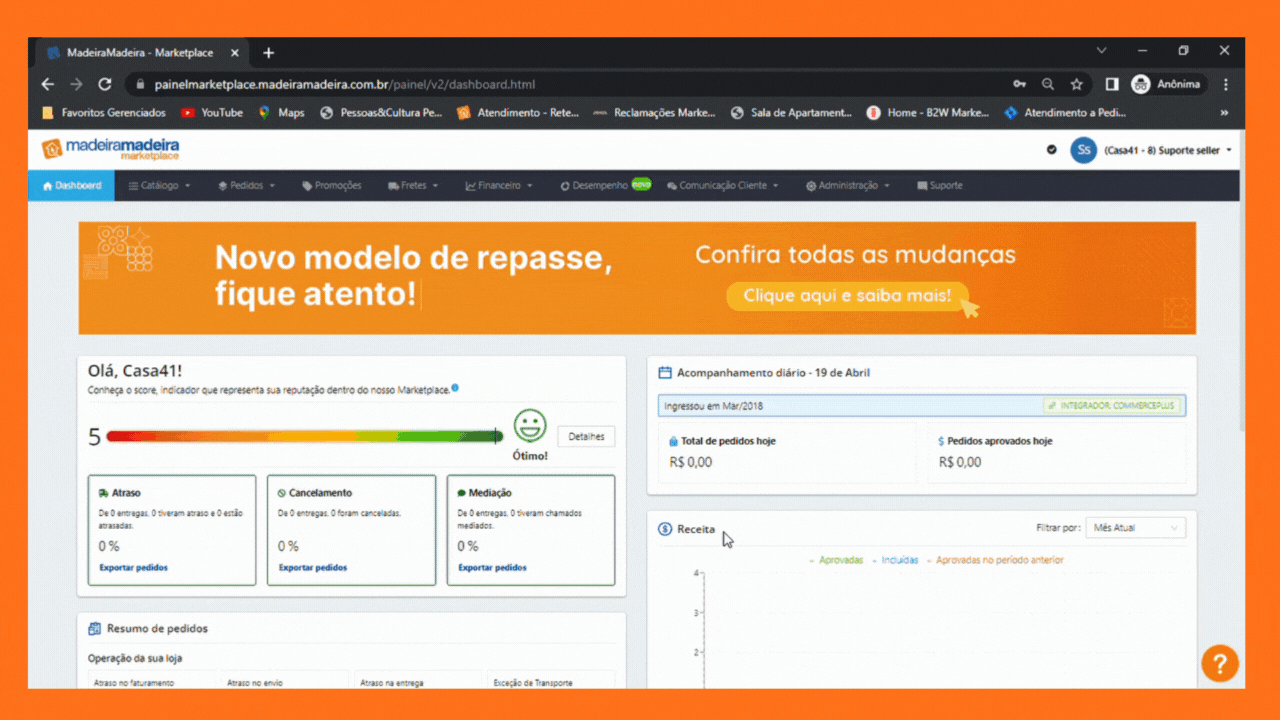Click the Ótimo smiley face icon

coord(530,426)
